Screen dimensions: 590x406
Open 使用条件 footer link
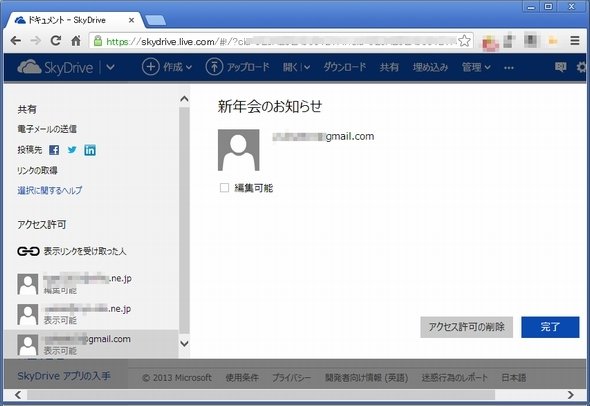point(242,377)
